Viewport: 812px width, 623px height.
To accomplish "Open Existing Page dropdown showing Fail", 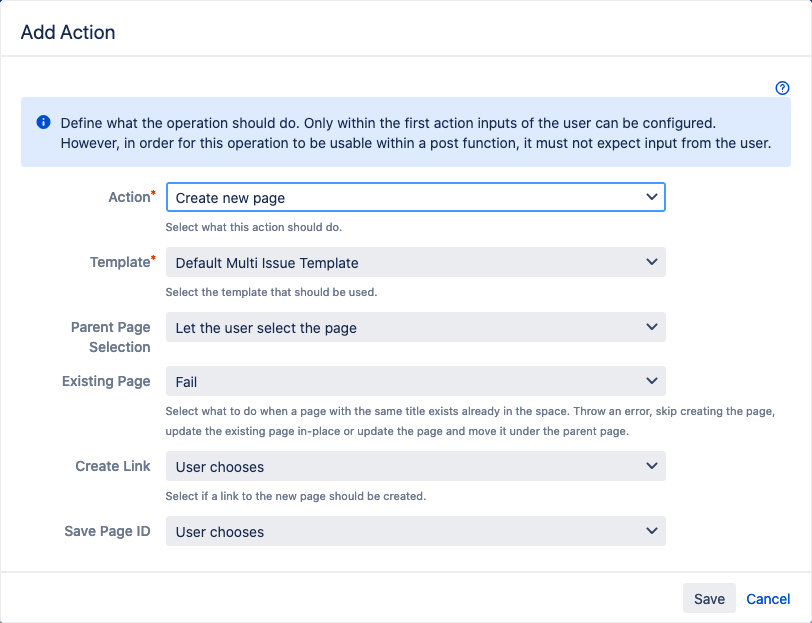I will [415, 381].
